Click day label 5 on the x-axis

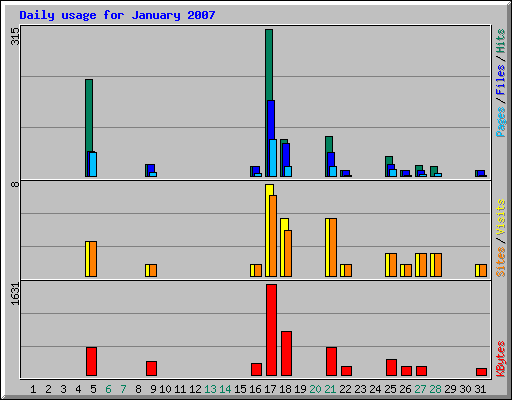click(x=93, y=389)
